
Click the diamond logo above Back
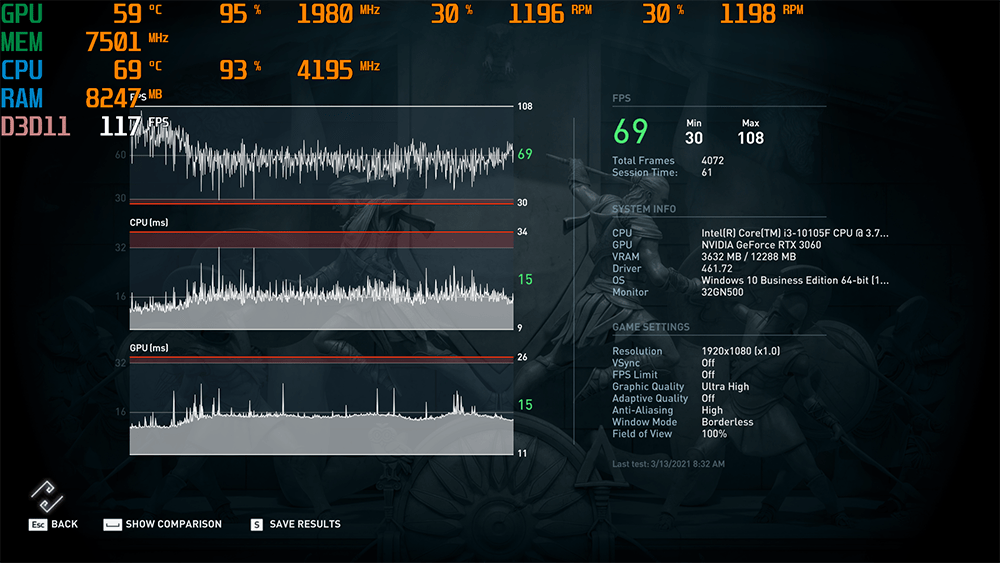click(47, 496)
